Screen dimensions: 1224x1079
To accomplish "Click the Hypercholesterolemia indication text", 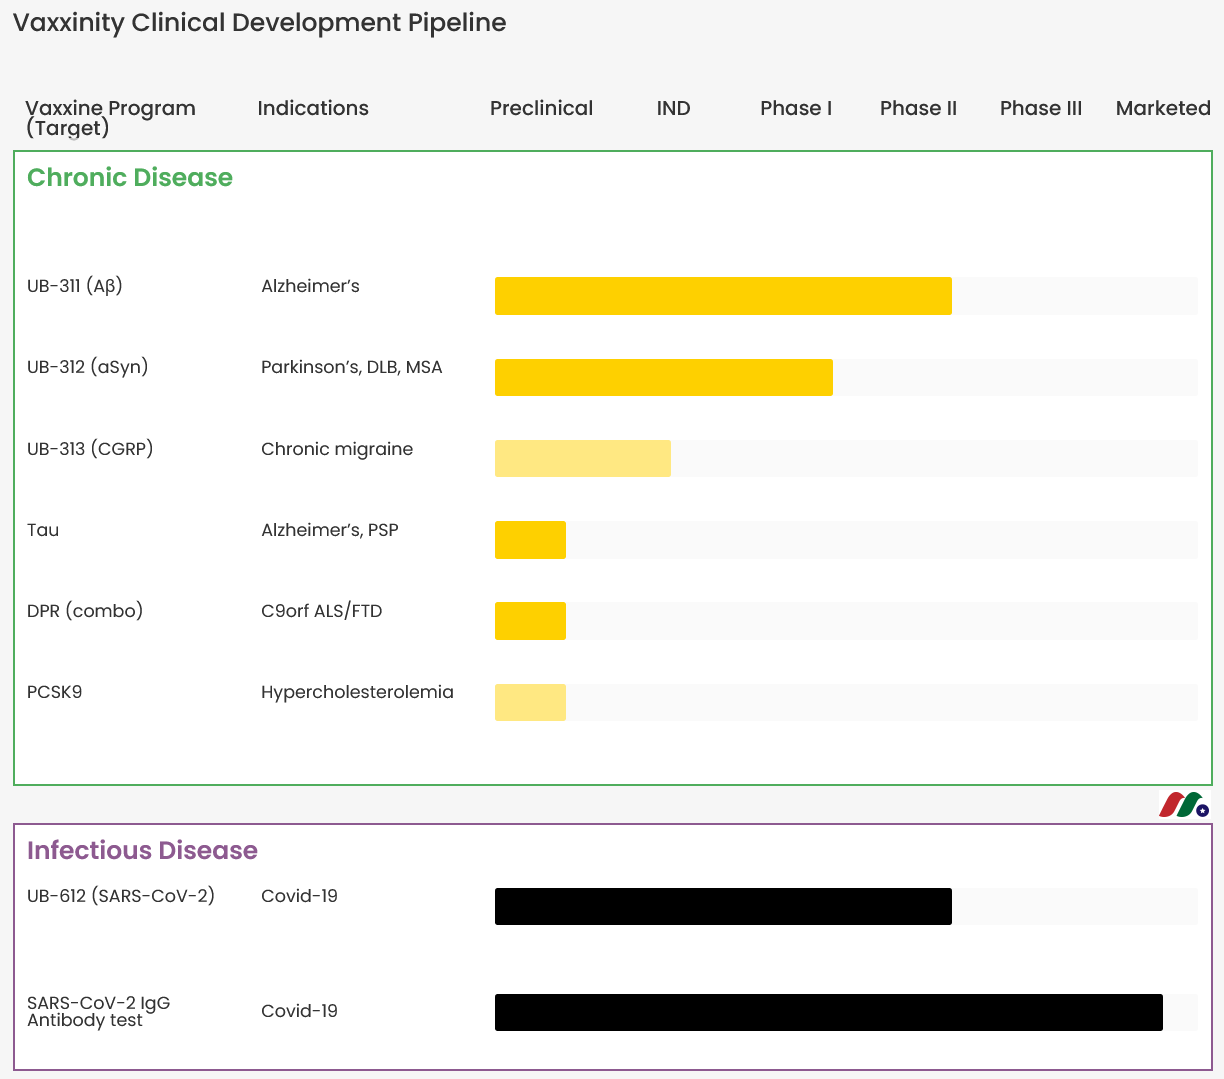I will (357, 692).
